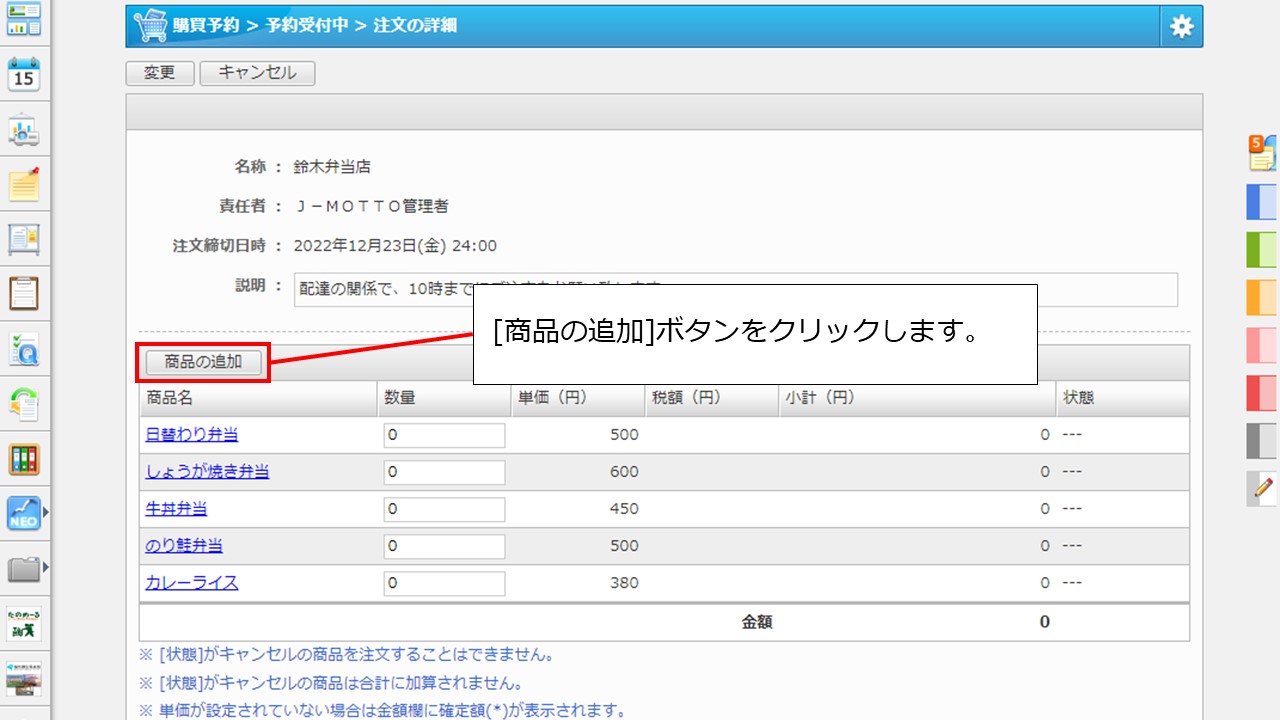
Task: Click the quantity field for 牛丼弁当
Action: click(444, 509)
